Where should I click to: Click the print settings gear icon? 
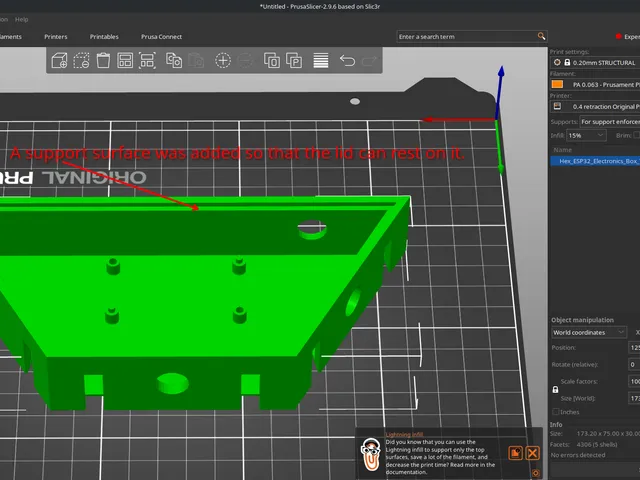click(x=557, y=62)
